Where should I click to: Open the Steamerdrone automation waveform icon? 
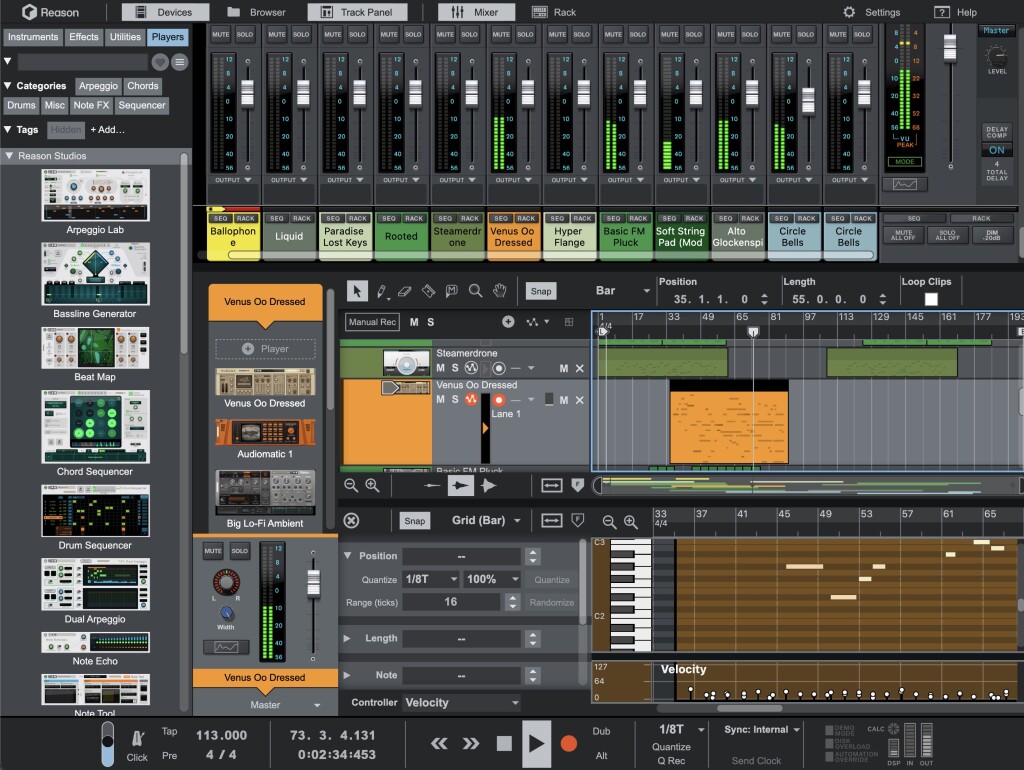[x=471, y=368]
